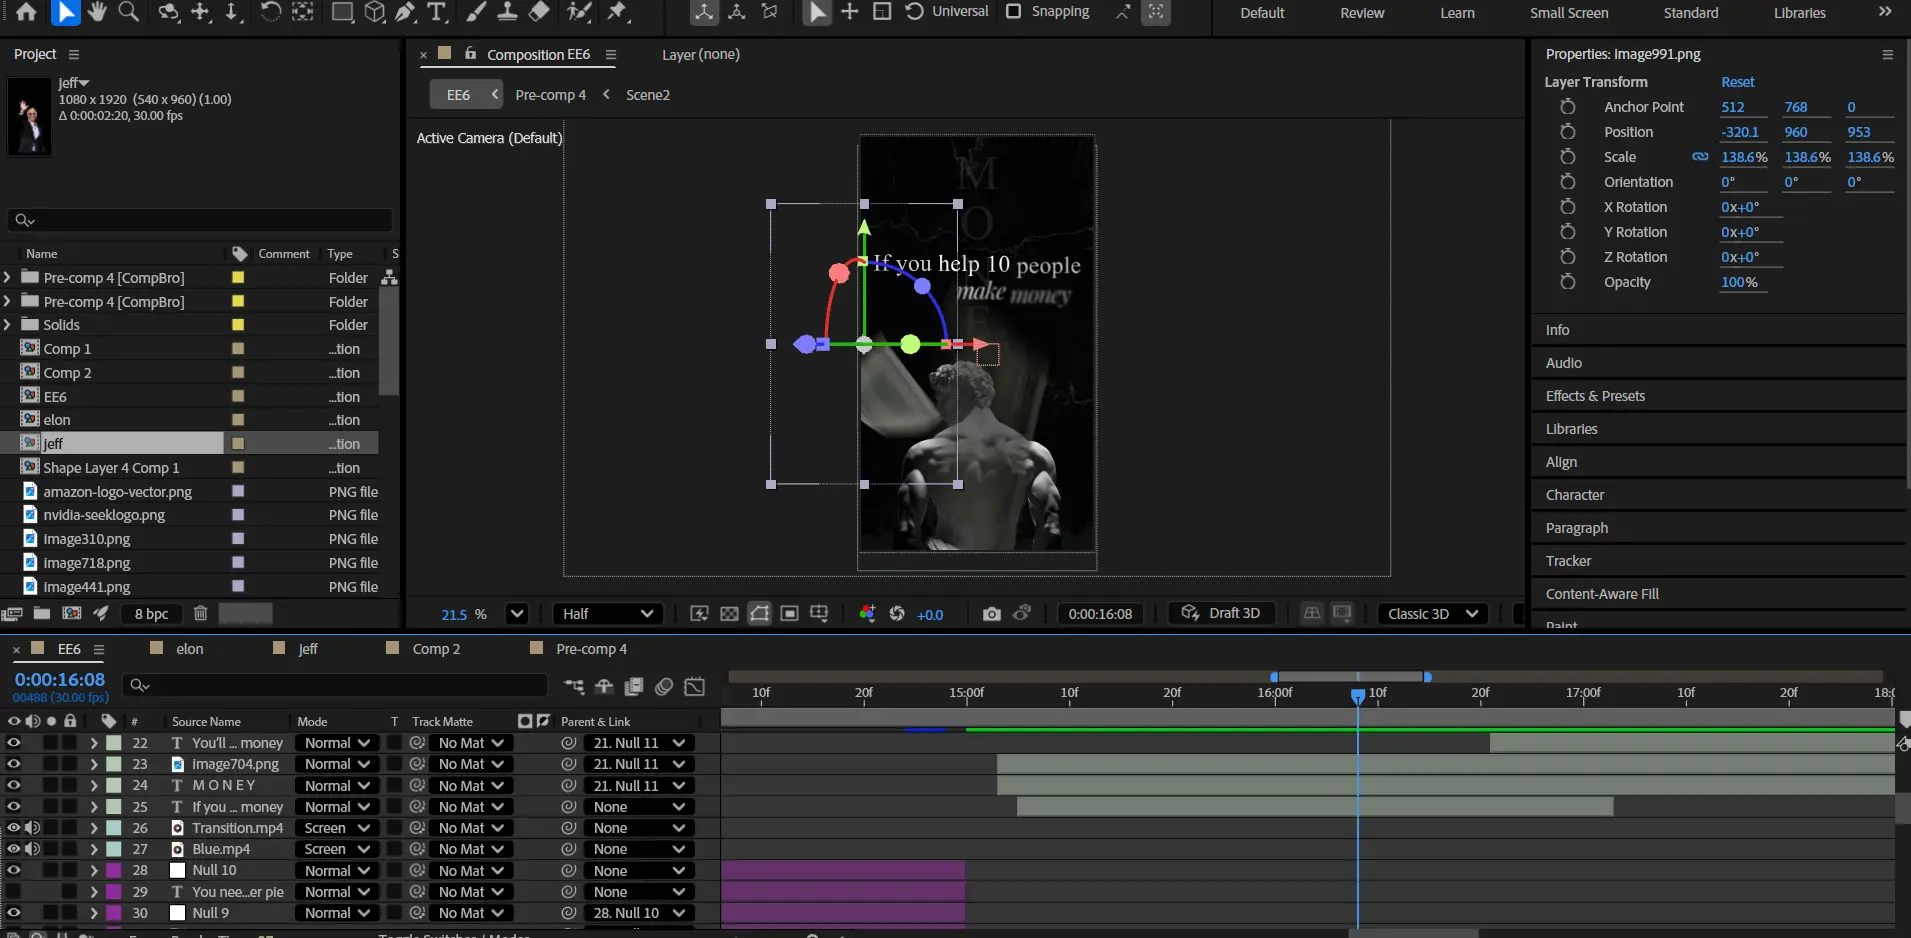Image resolution: width=1911 pixels, height=938 pixels.
Task: Click the purple label swatch of Null 10
Action: click(114, 870)
